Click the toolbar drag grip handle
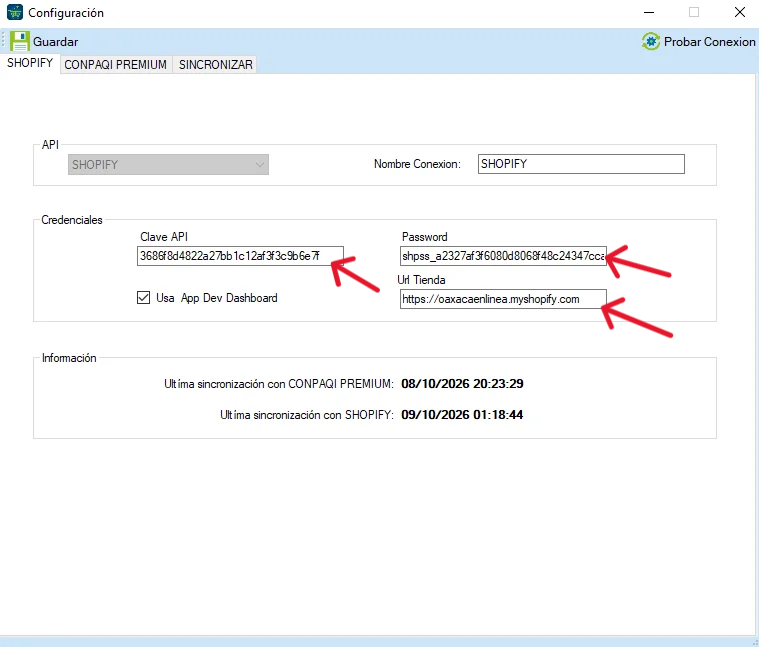The height and width of the screenshot is (647, 759). coord(3,42)
